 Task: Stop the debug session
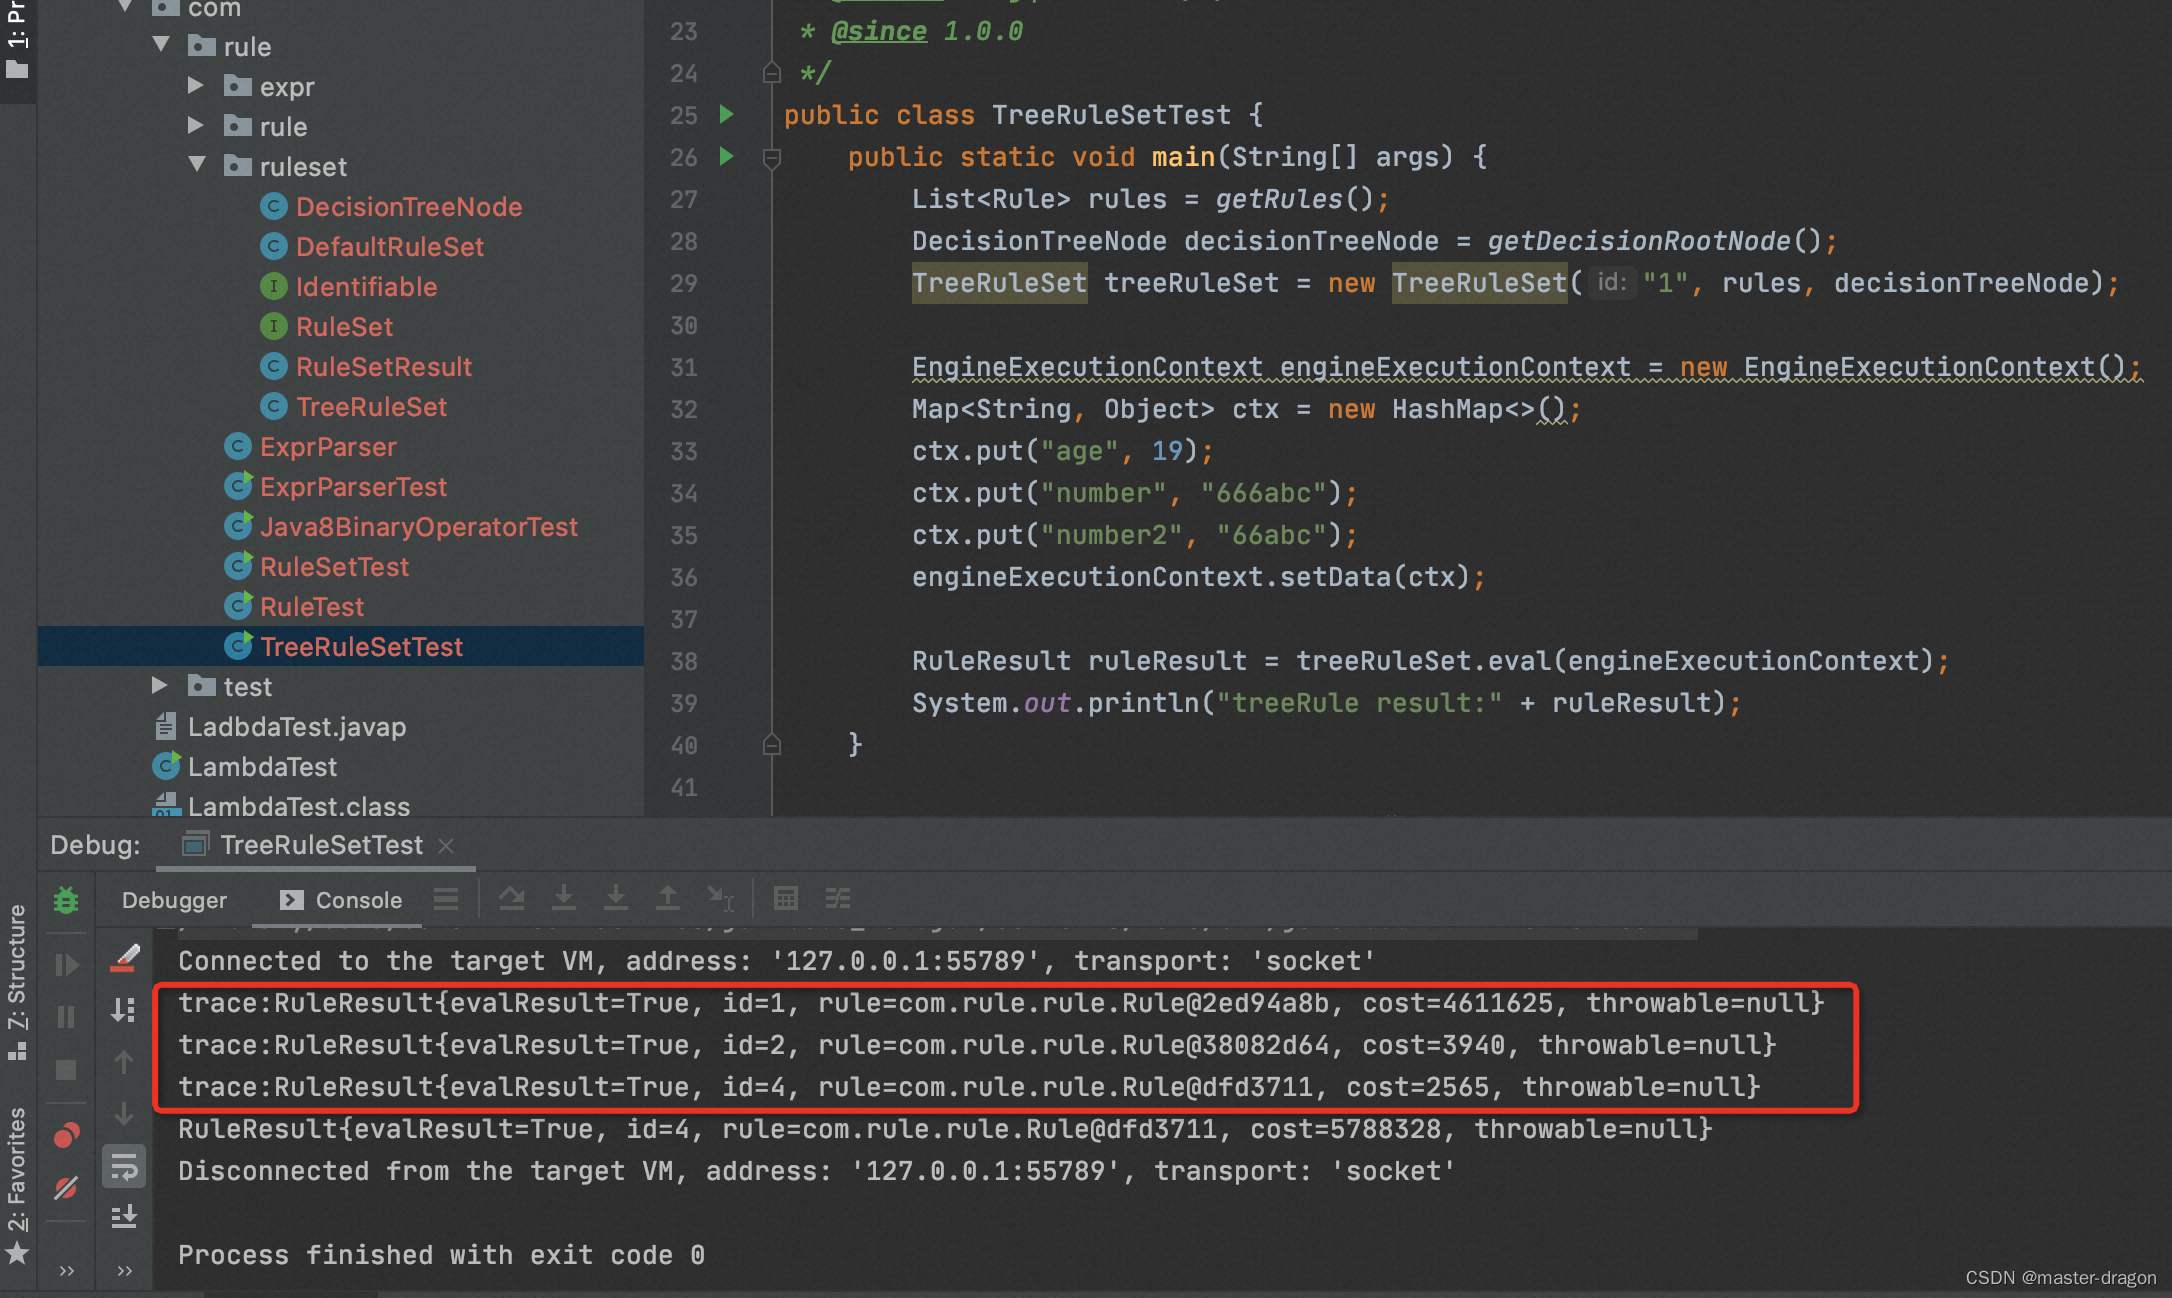66,1070
